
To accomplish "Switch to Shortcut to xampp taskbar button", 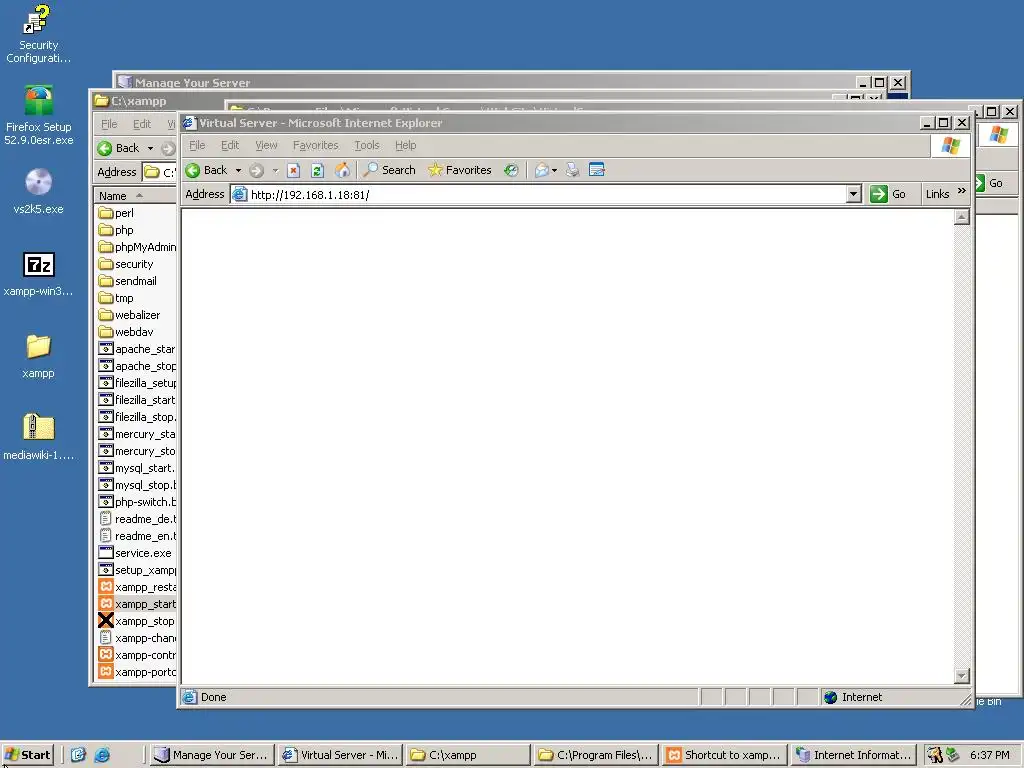I will [x=724, y=755].
